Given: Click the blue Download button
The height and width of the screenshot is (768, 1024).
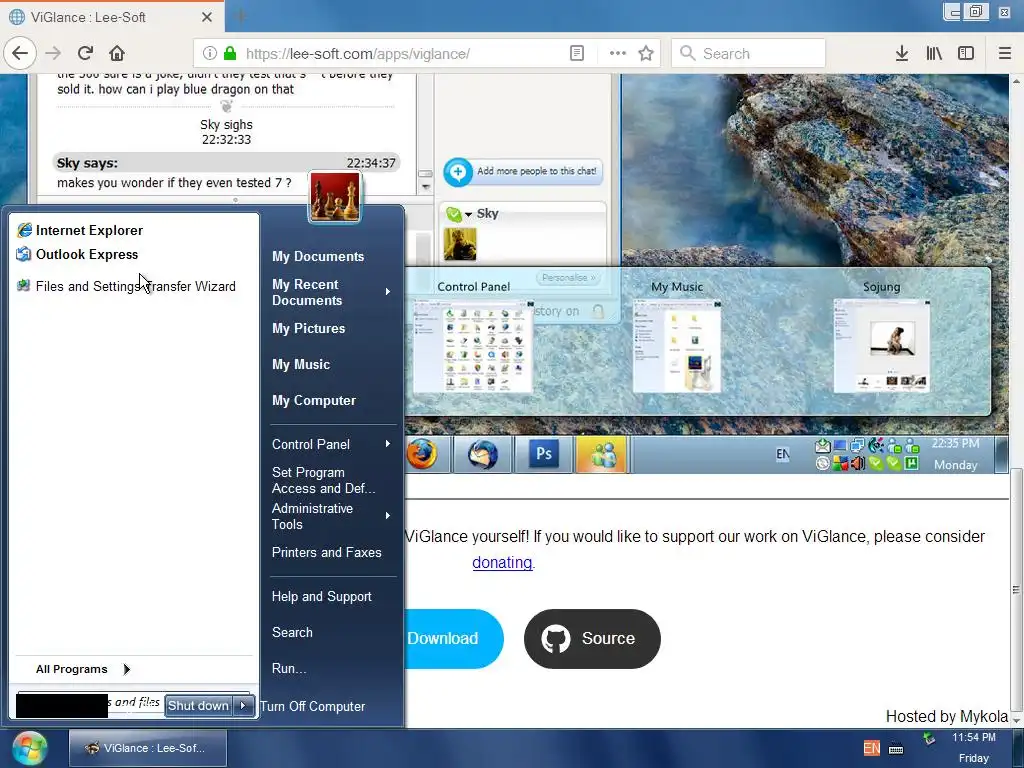Looking at the screenshot, I should [x=453, y=638].
